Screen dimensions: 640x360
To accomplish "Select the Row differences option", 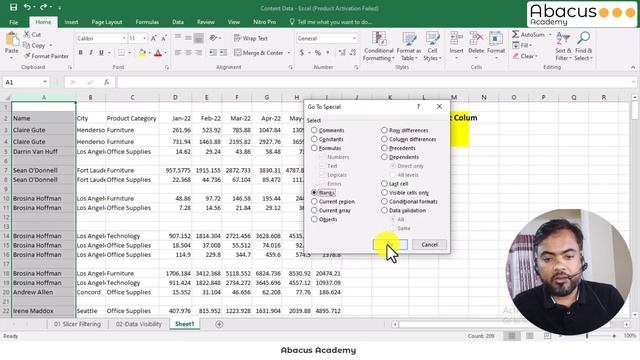I will coord(384,130).
